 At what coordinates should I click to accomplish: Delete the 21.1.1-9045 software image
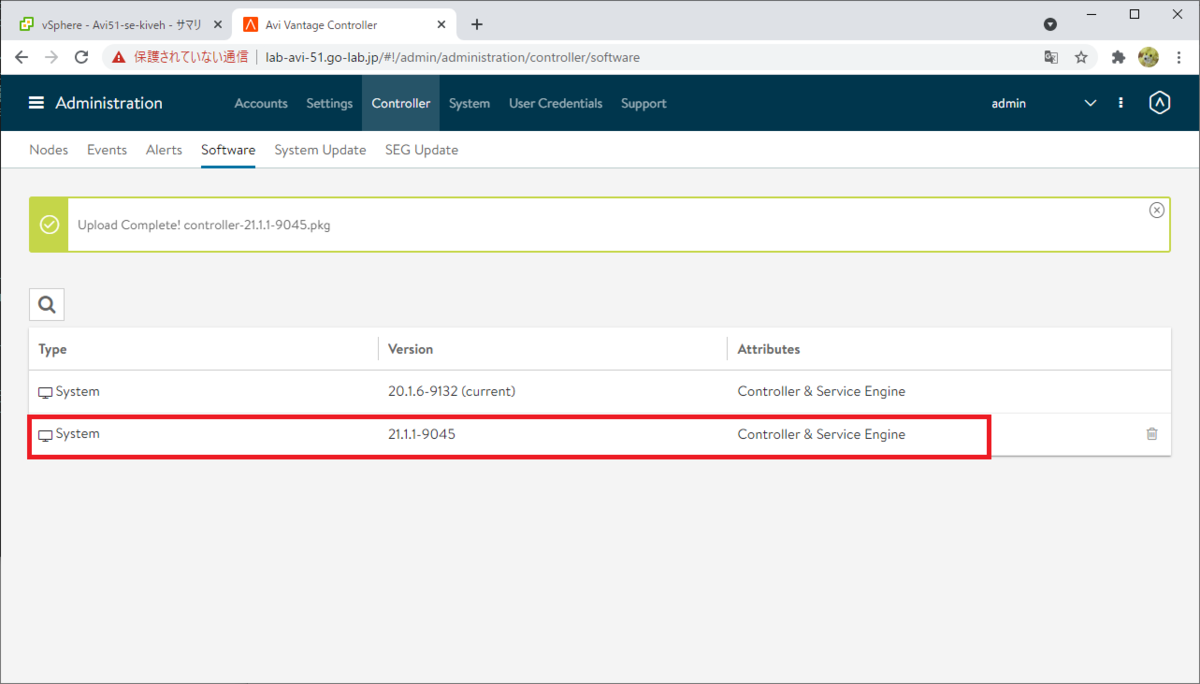(x=1152, y=434)
